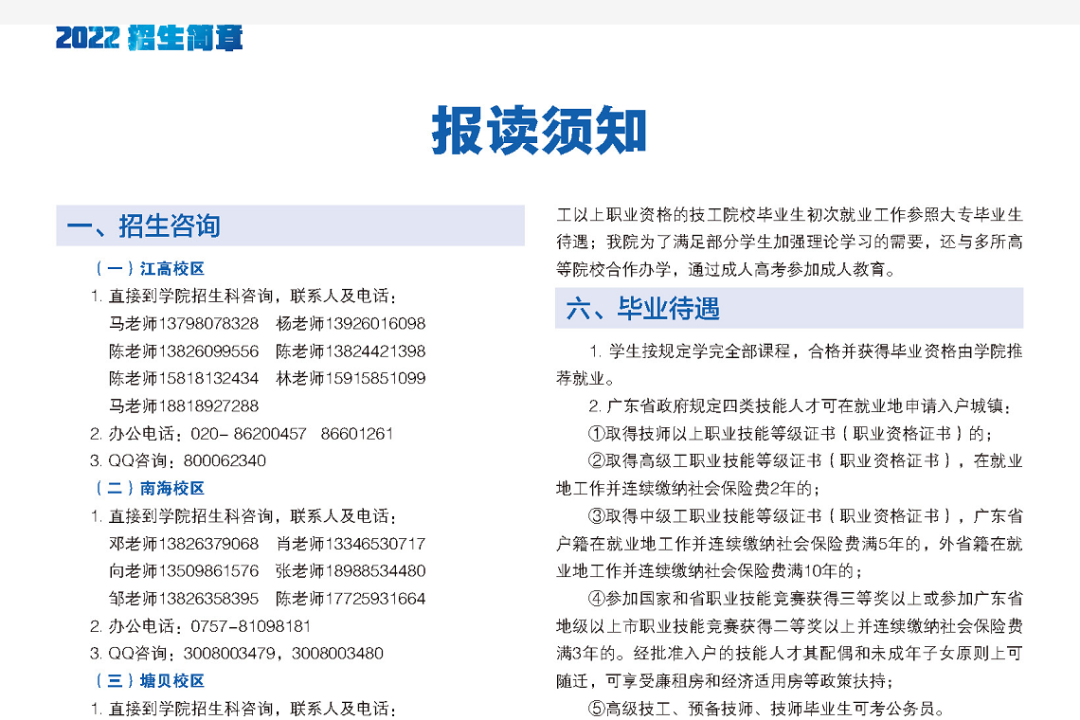The height and width of the screenshot is (720, 1080).
Task: Click phone number 向老师13509861576
Action: pos(184,570)
